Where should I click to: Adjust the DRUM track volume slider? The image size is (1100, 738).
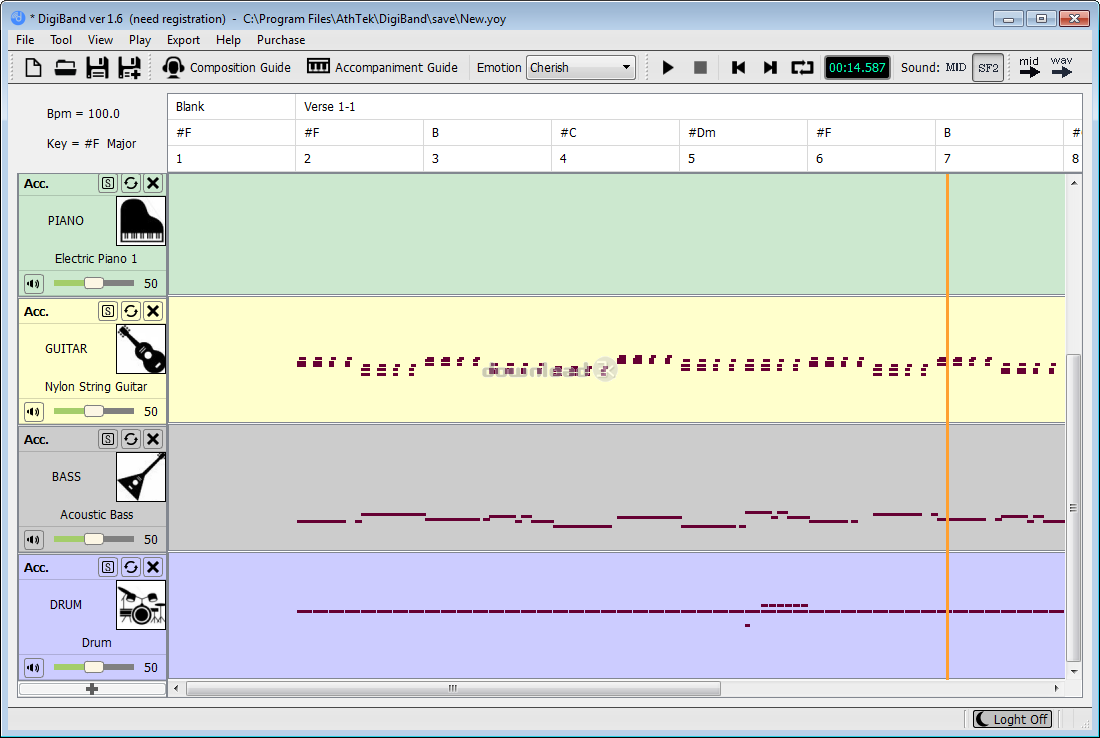click(93, 667)
